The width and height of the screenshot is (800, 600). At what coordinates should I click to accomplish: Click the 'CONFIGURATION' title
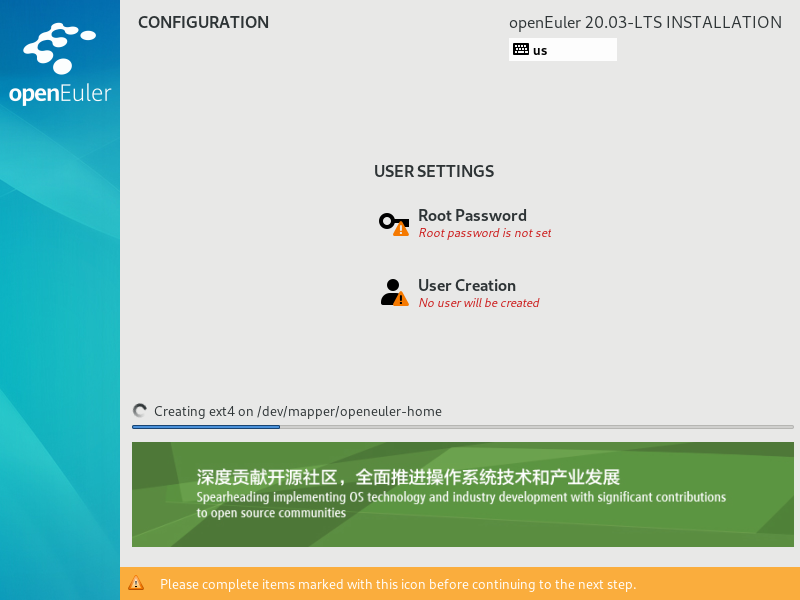(x=203, y=22)
